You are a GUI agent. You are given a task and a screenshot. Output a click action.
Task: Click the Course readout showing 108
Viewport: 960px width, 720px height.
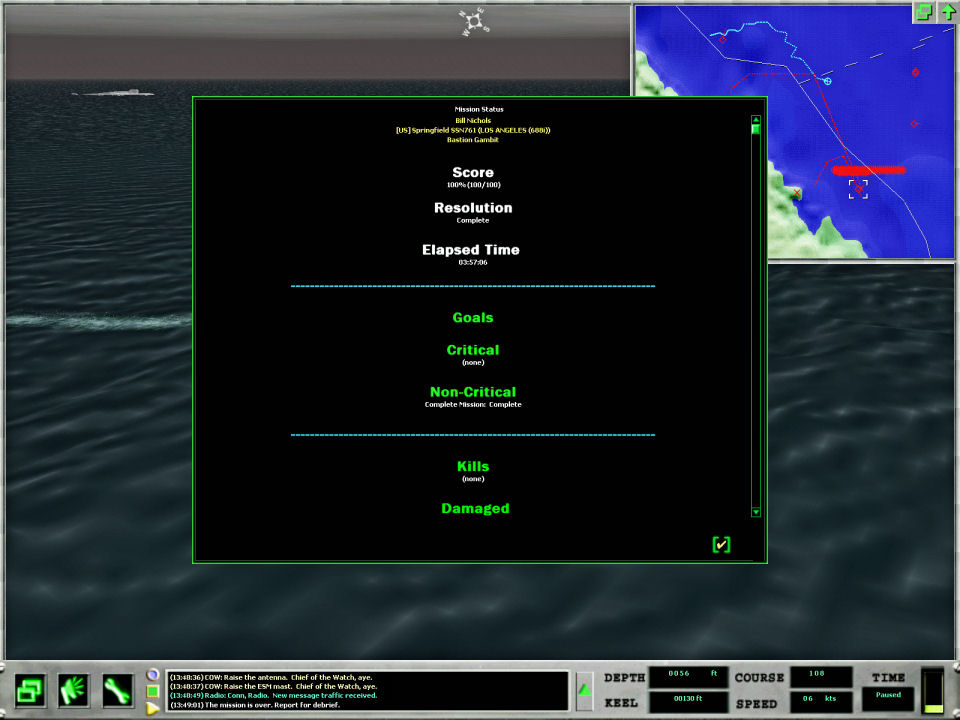821,677
